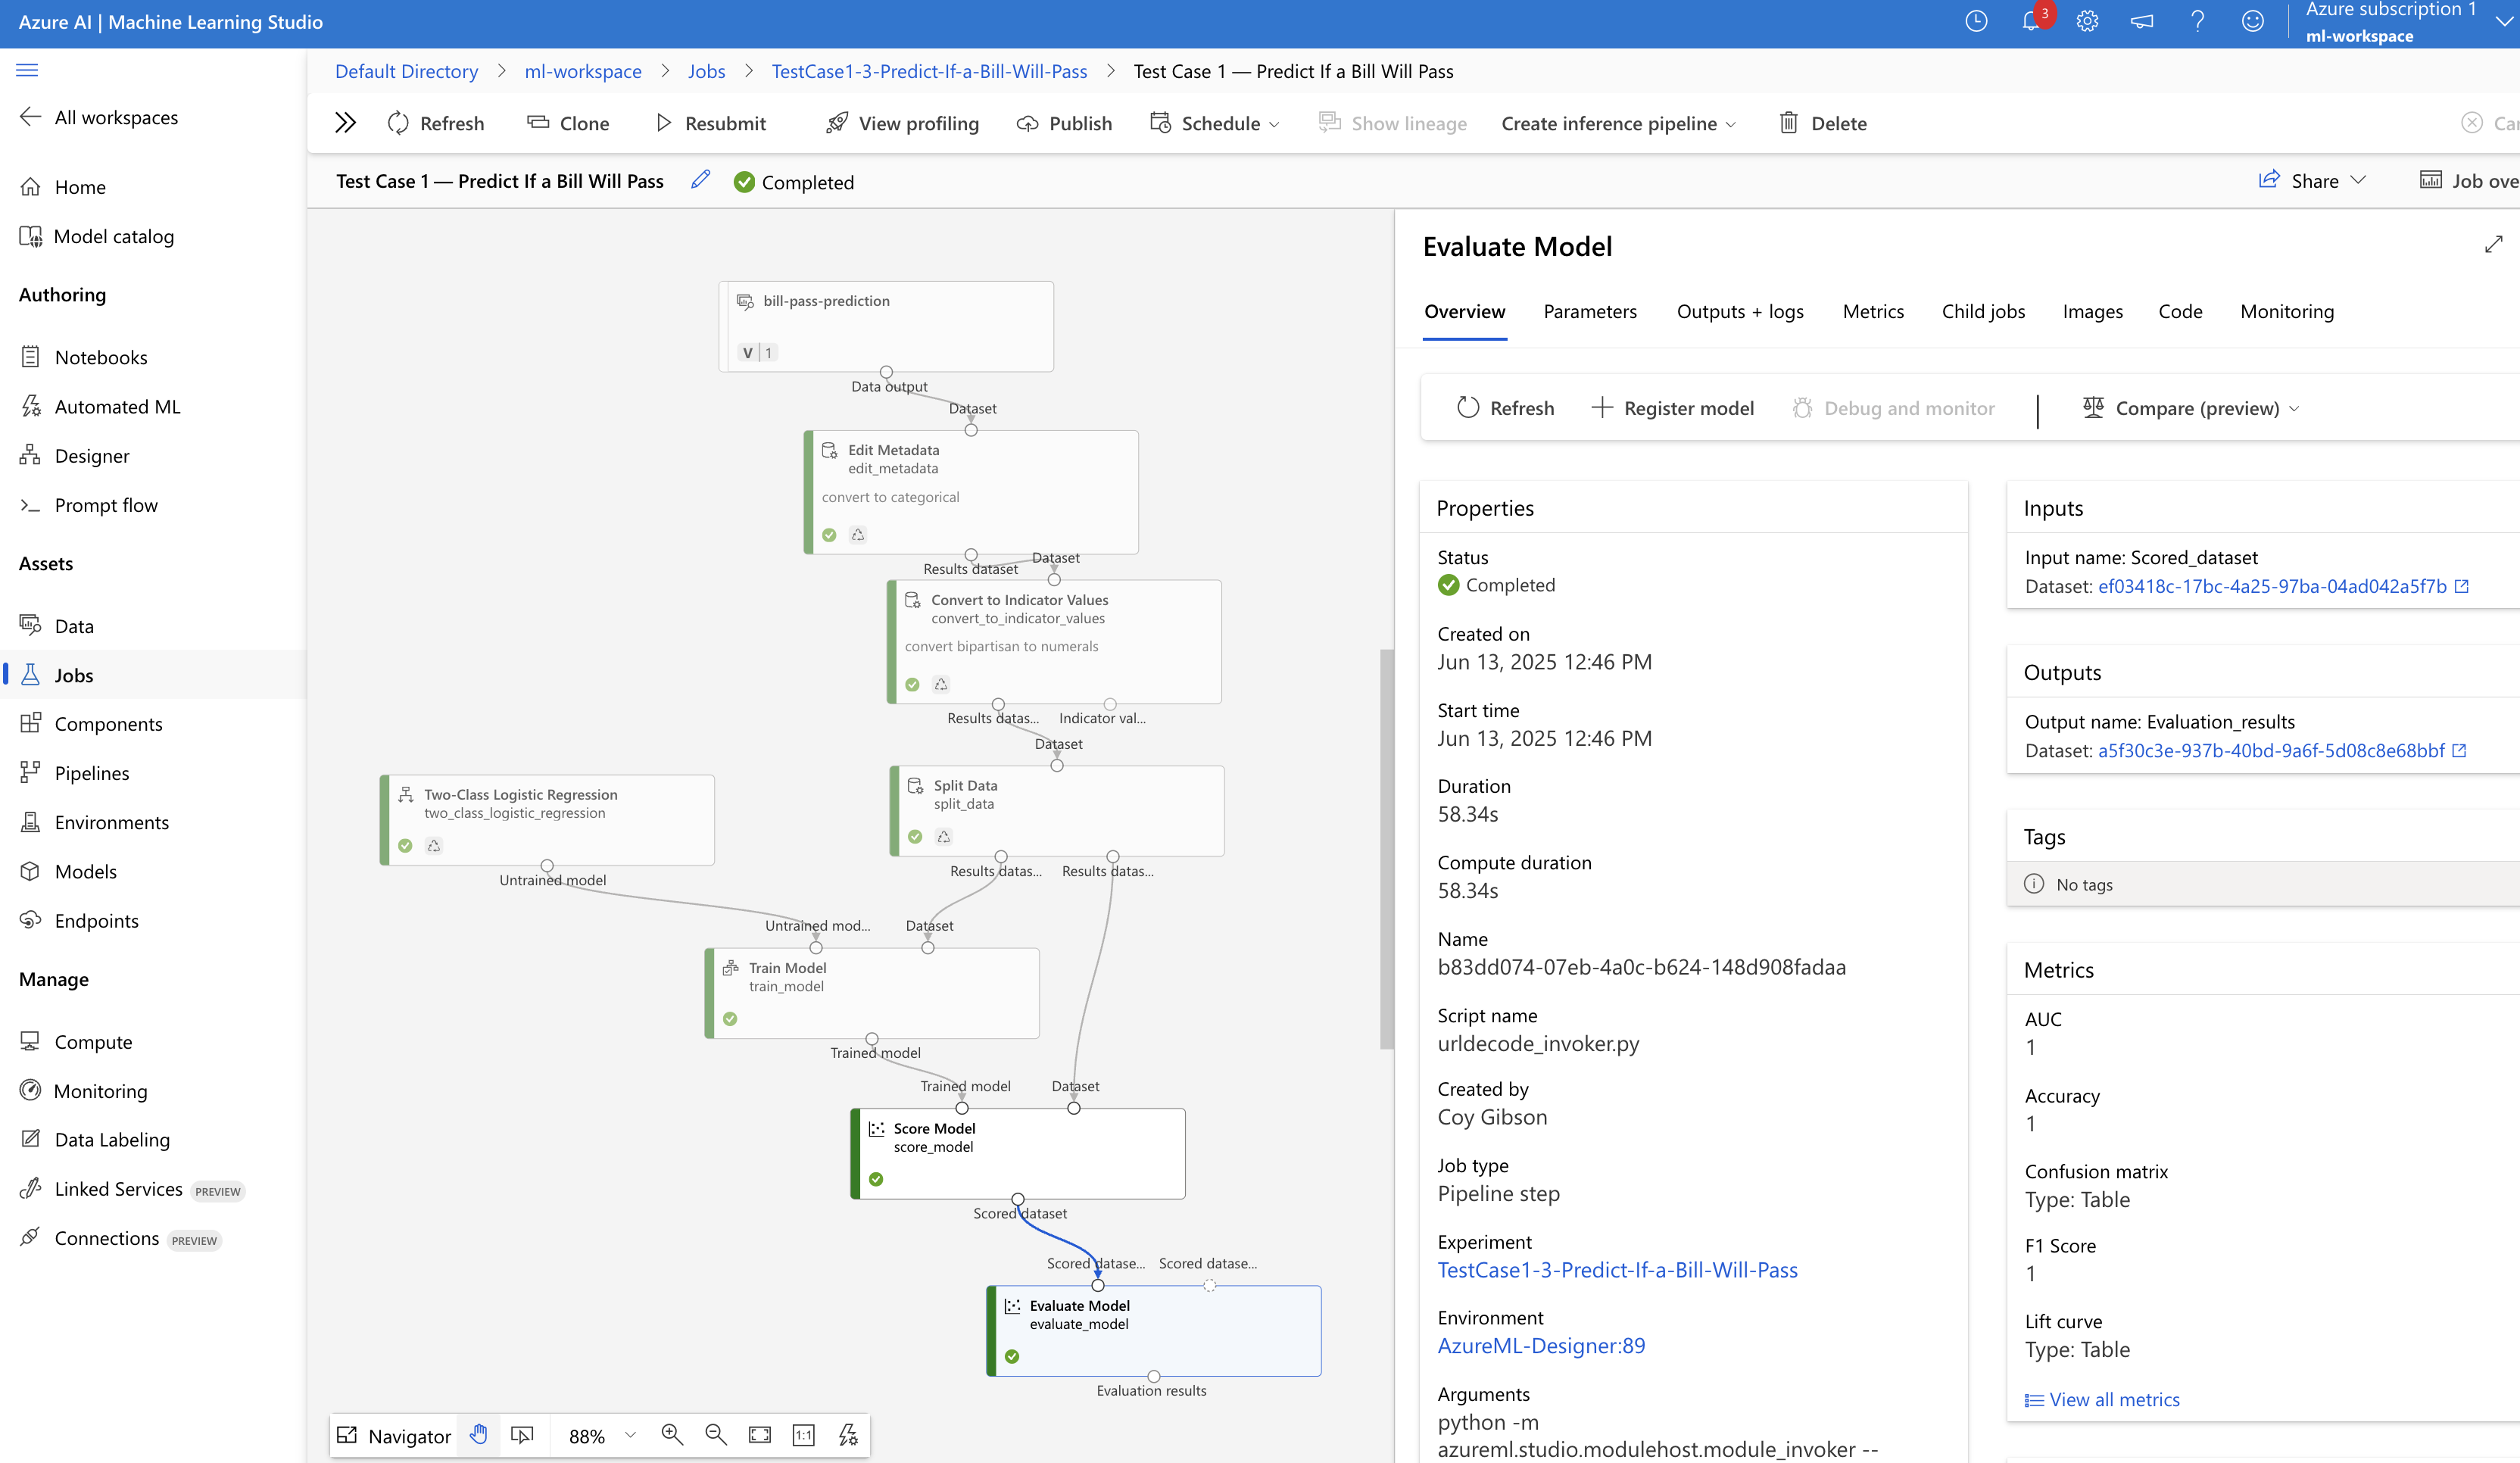The height and width of the screenshot is (1463, 2520).
Task: Select the pan hand tool
Action: click(479, 1435)
